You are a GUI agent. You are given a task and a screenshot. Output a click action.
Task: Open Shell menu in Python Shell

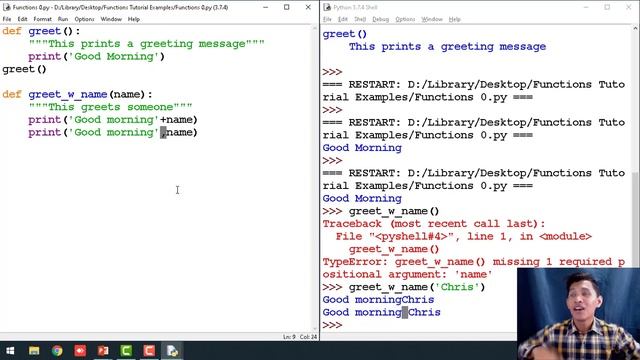[x=360, y=19]
